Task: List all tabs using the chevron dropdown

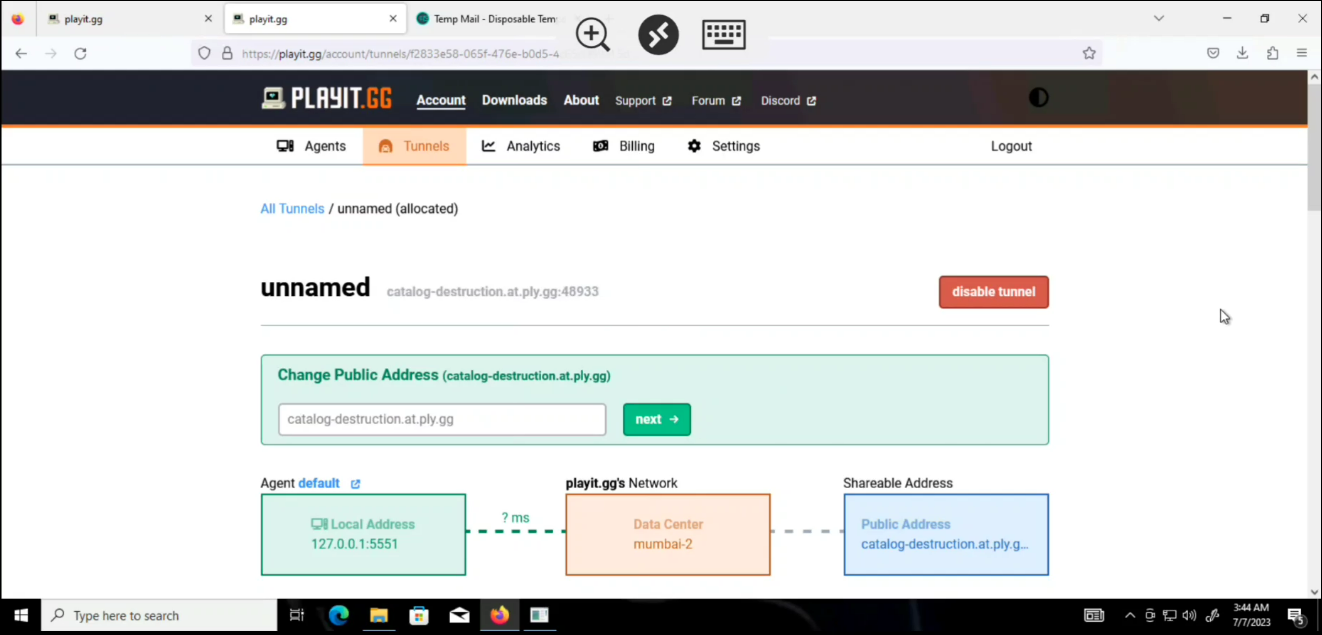Action: [x=1159, y=18]
